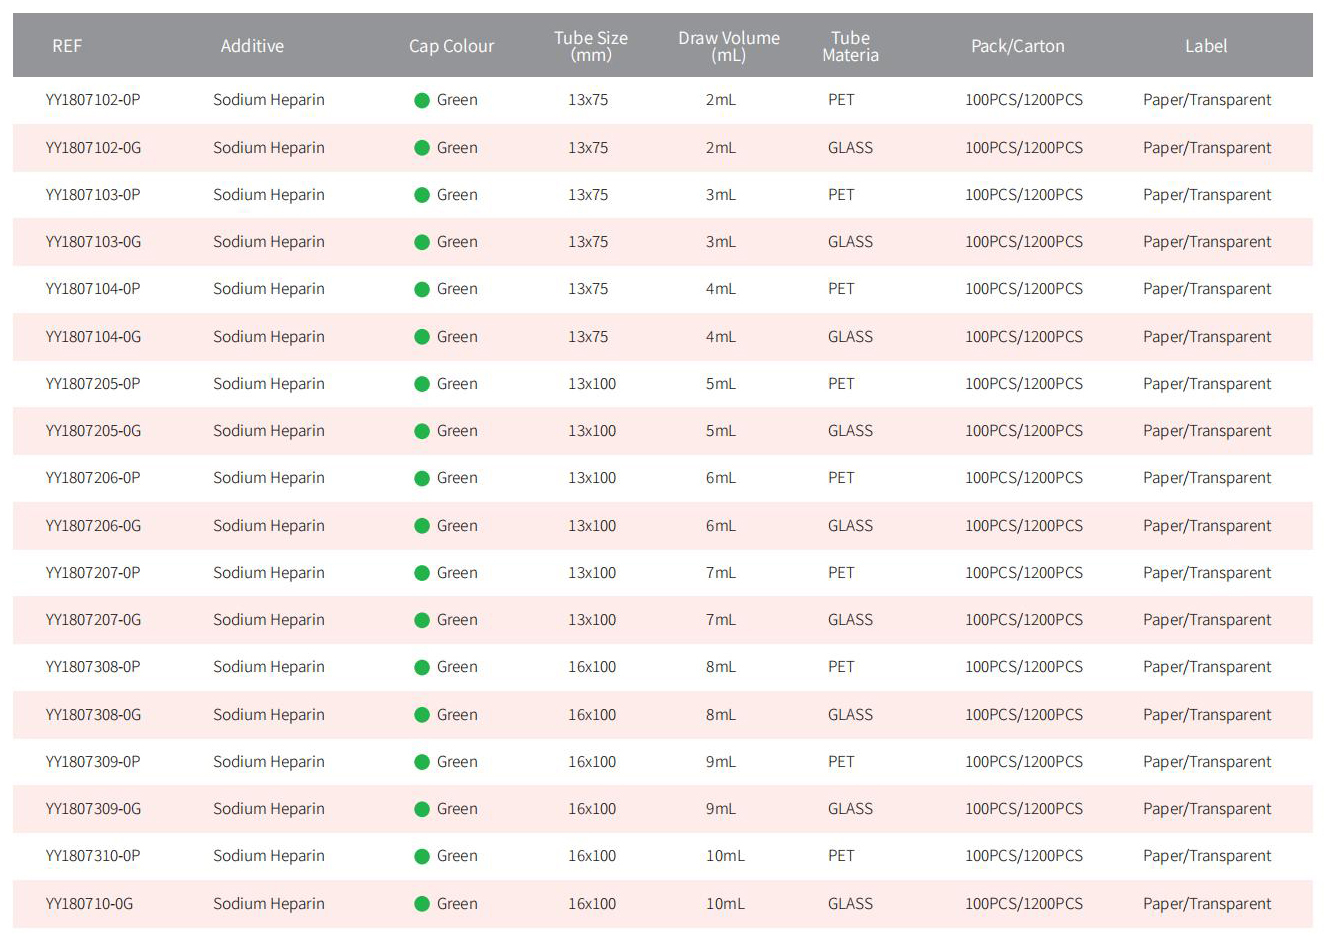Click the 8mL volume in row YY1807308-0P
Viewport: 1326px width, 944px height.
coord(721,667)
